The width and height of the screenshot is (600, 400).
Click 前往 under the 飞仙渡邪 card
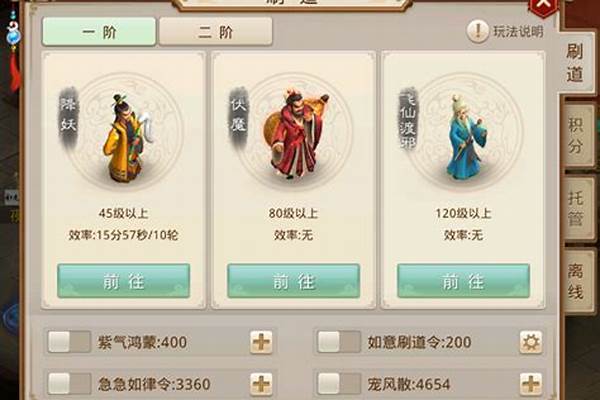click(463, 281)
